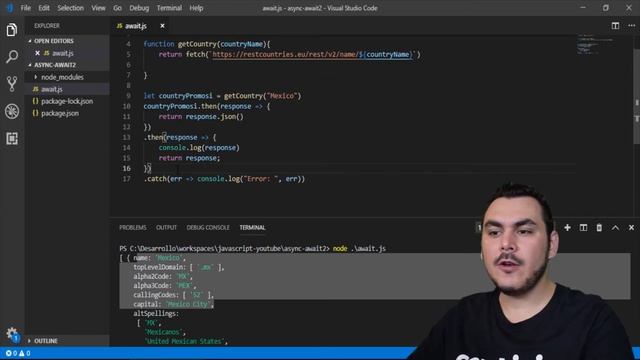Image resolution: width=640 pixels, height=360 pixels.
Task: Open package-lock.json in the explorer
Action: 67,101
